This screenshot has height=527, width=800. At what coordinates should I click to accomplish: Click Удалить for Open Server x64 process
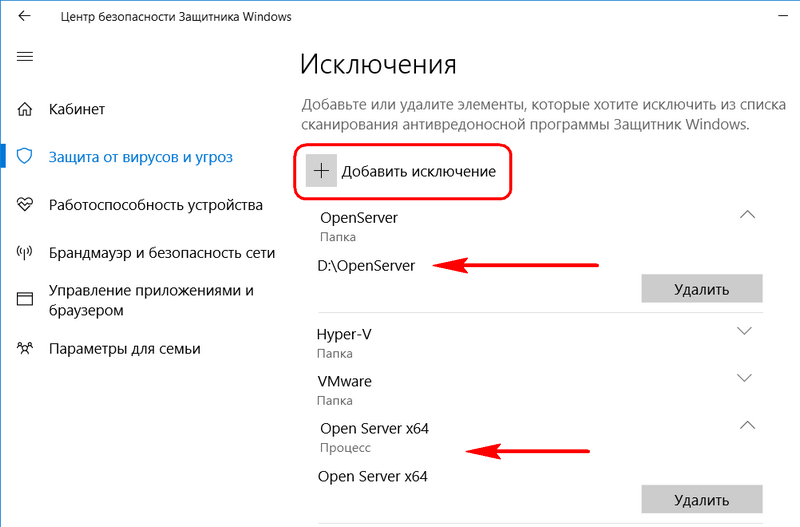(x=702, y=499)
